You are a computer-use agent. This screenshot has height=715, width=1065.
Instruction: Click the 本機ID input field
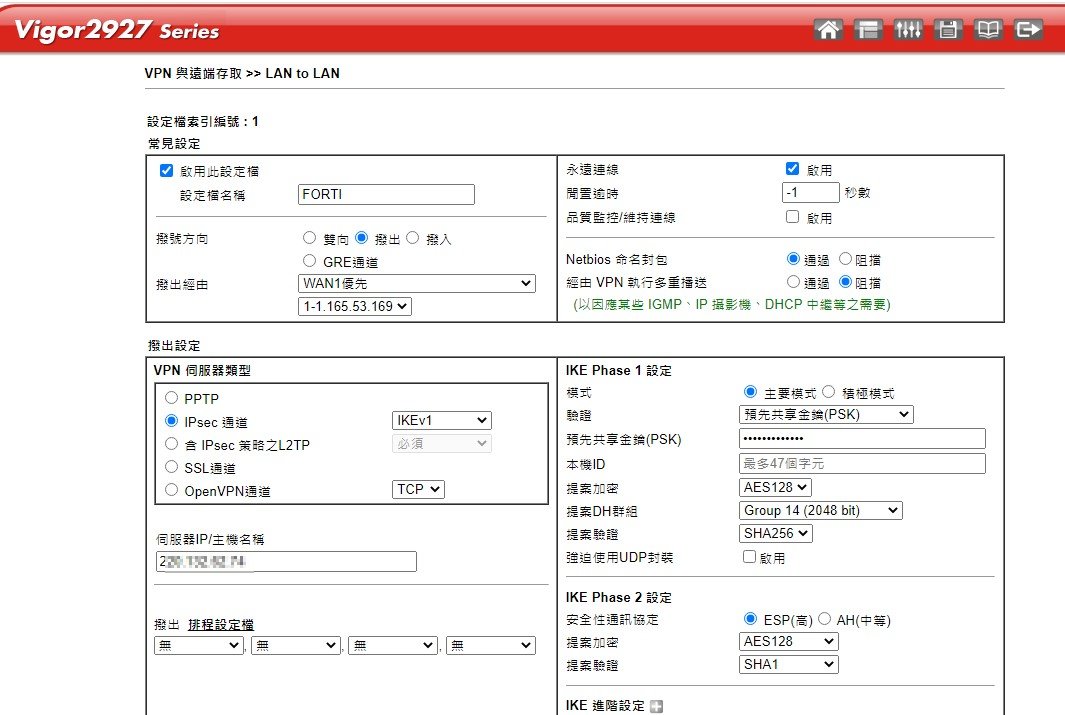[x=861, y=464]
